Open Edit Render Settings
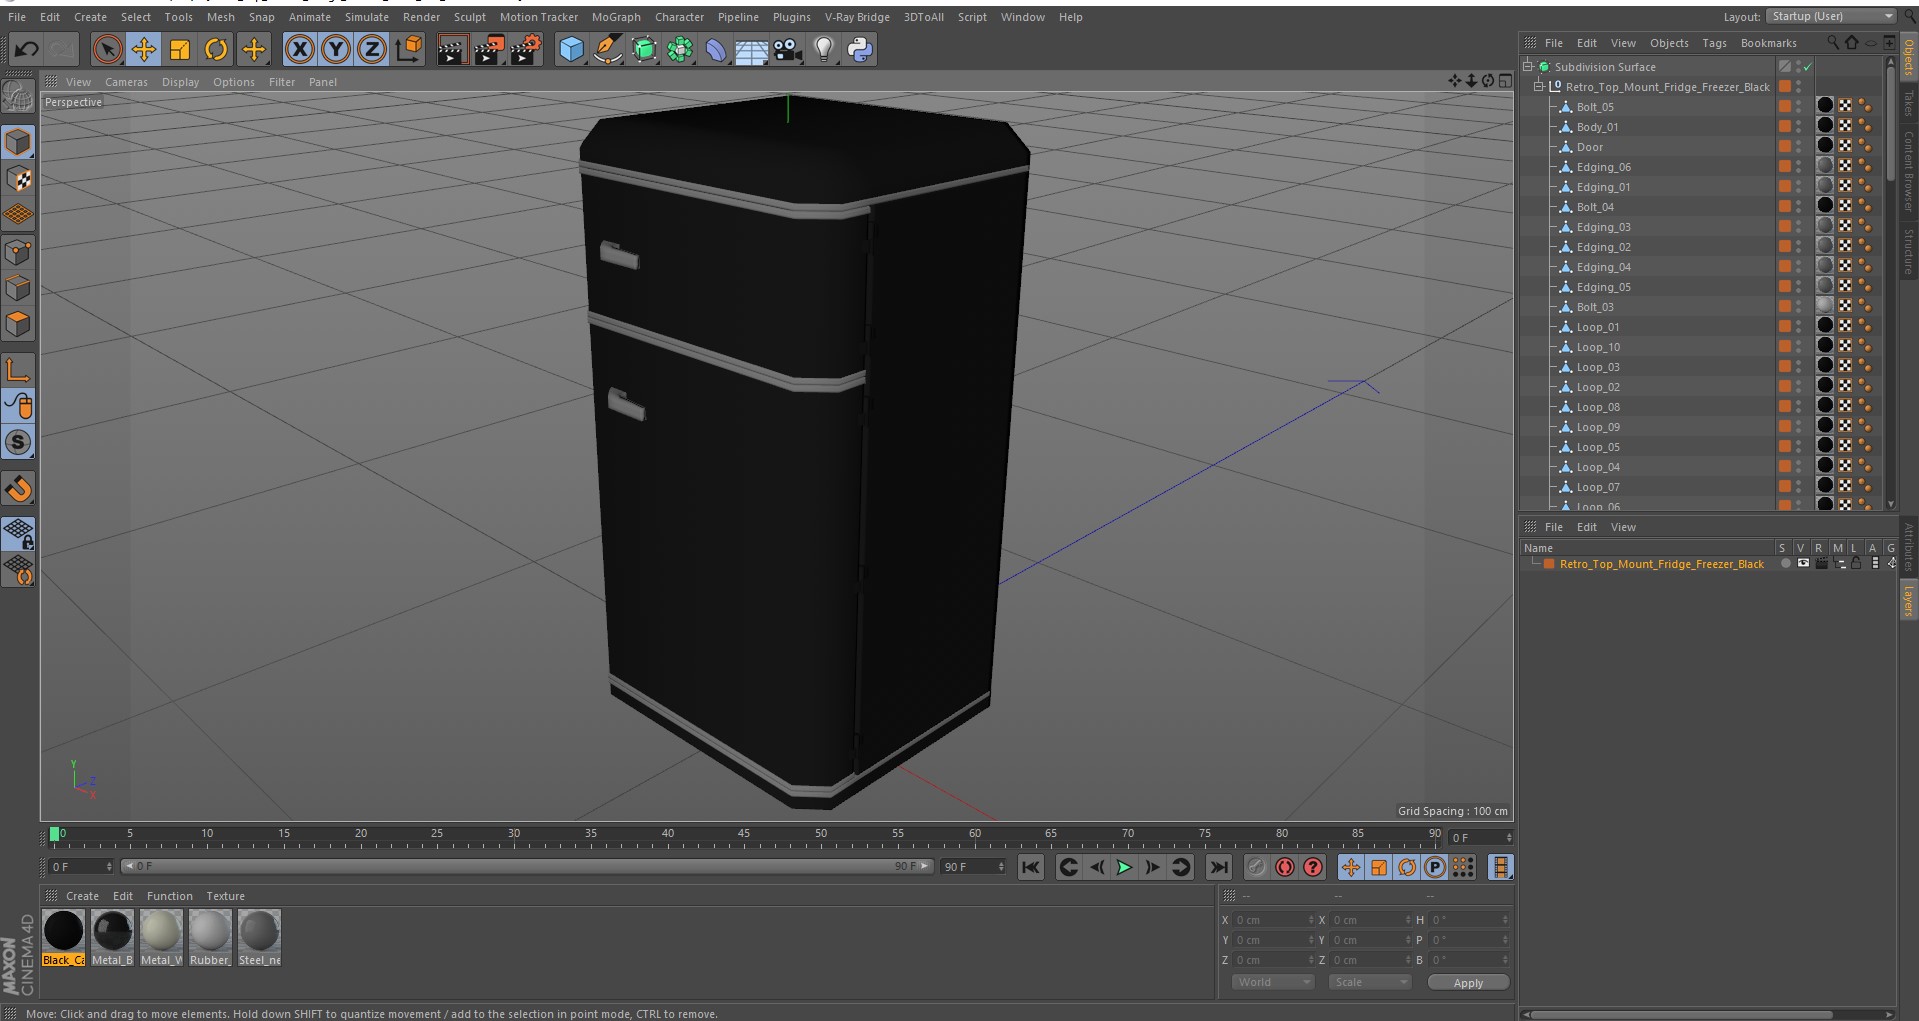This screenshot has width=1919, height=1021. click(x=526, y=49)
